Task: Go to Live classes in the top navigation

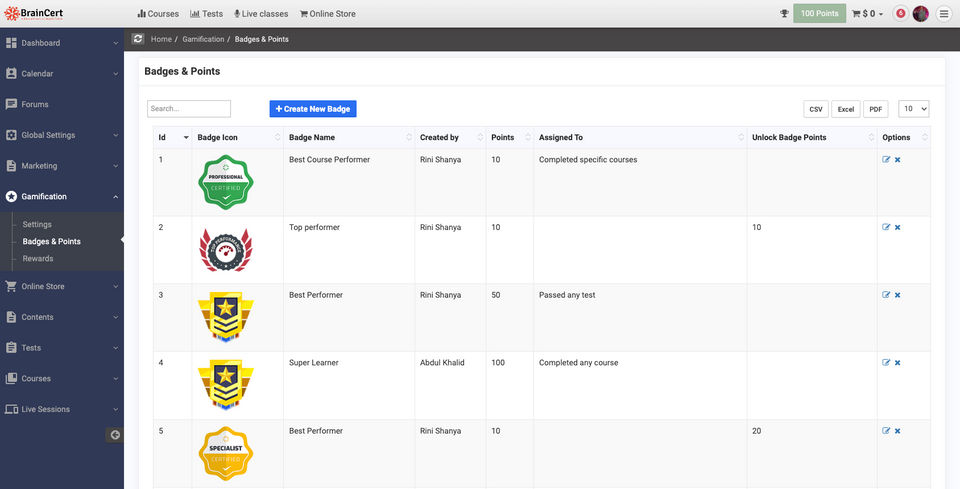Action: pyautogui.click(x=260, y=14)
